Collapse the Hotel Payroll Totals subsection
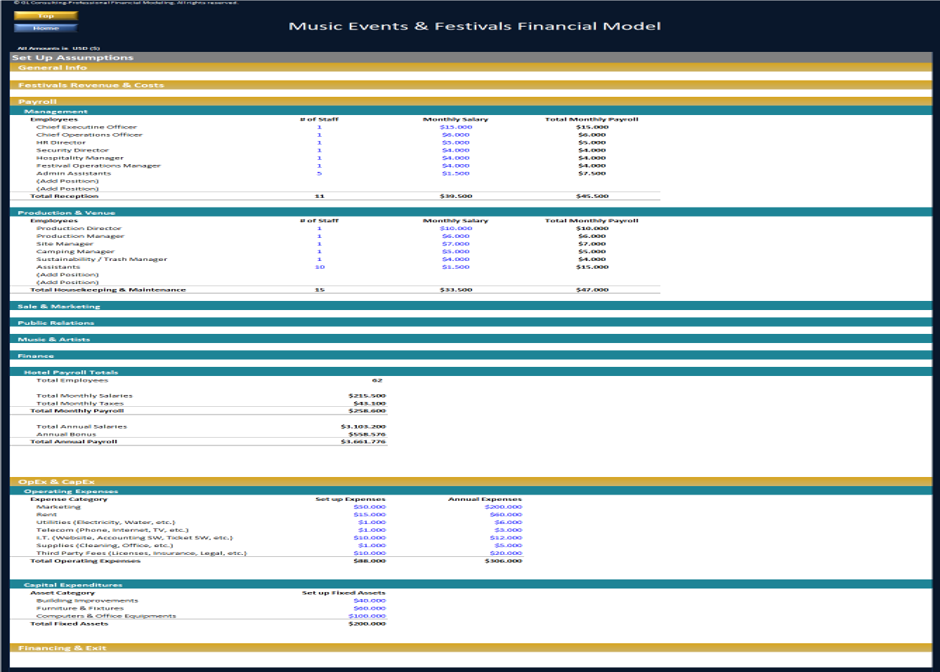Image resolution: width=940 pixels, height=672 pixels. 471,372
